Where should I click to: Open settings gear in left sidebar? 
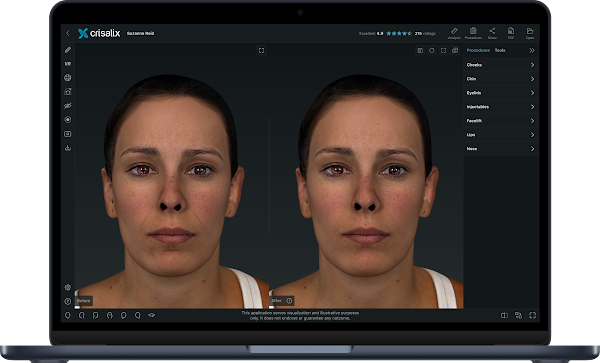click(x=68, y=287)
